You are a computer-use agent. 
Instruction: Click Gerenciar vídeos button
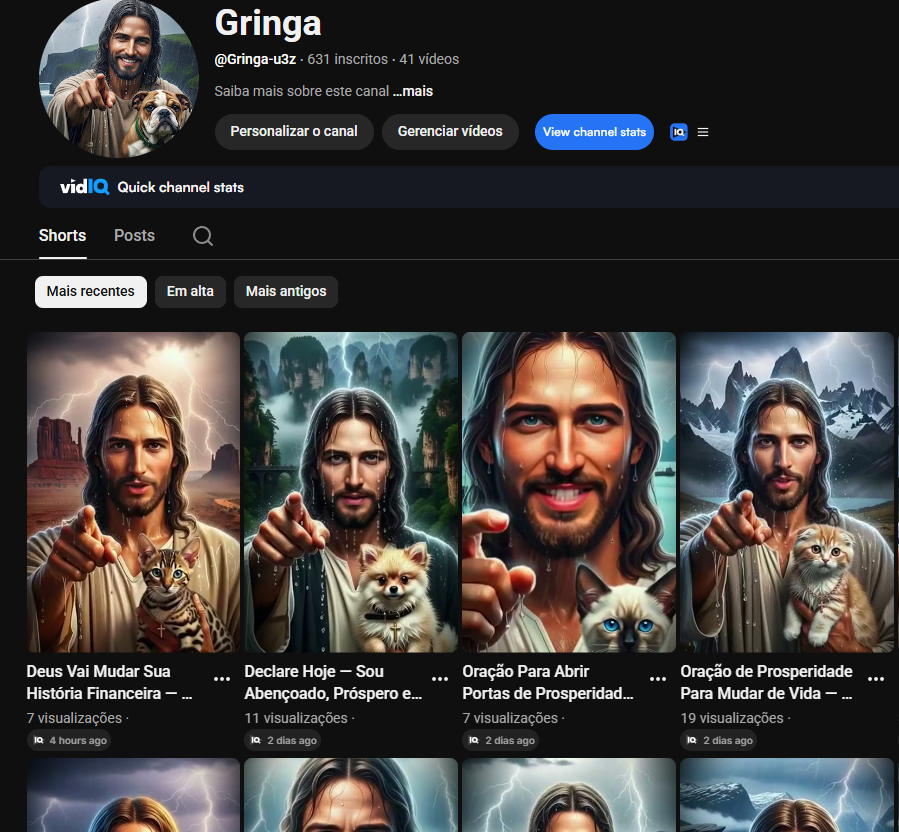[450, 132]
